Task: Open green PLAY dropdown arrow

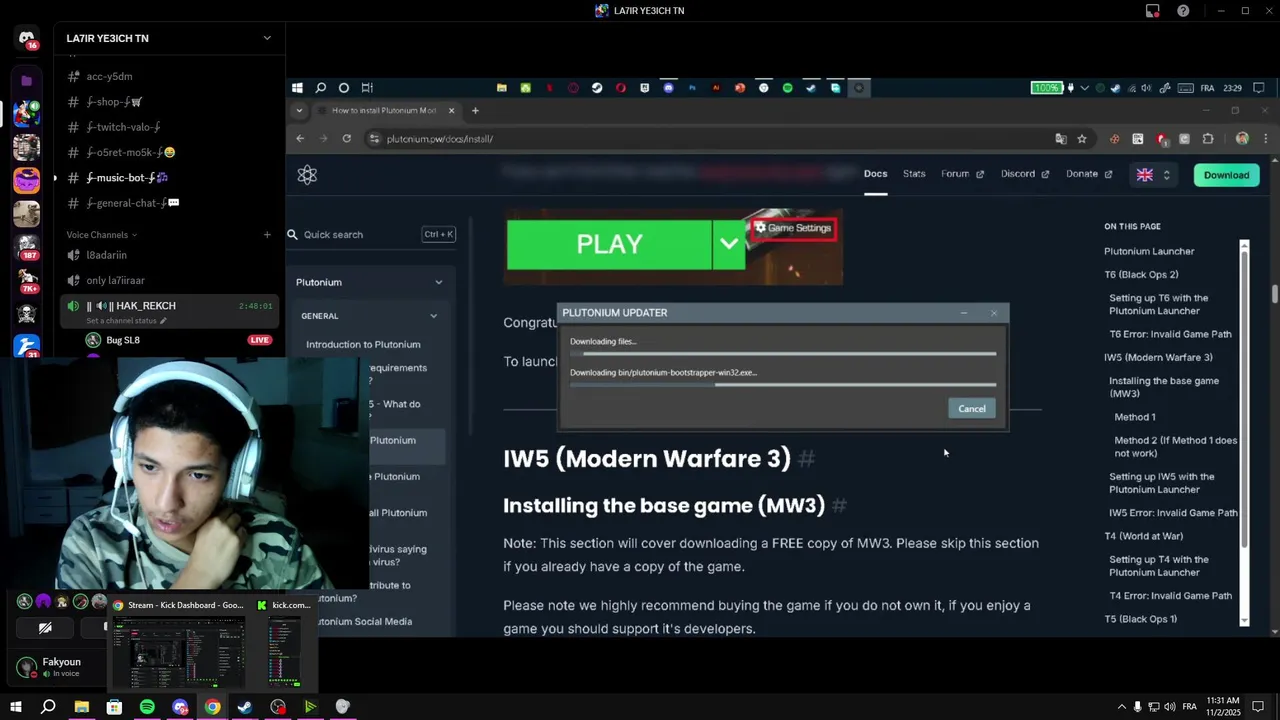Action: pos(729,244)
